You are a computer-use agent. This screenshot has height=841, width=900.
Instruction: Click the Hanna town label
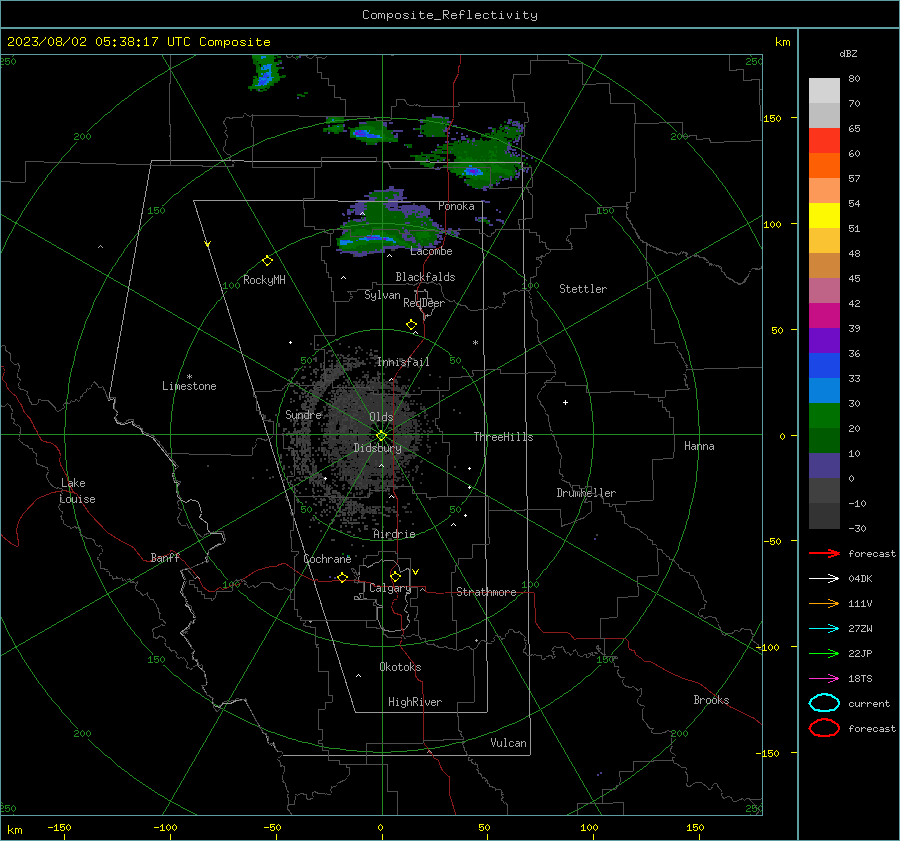[699, 446]
